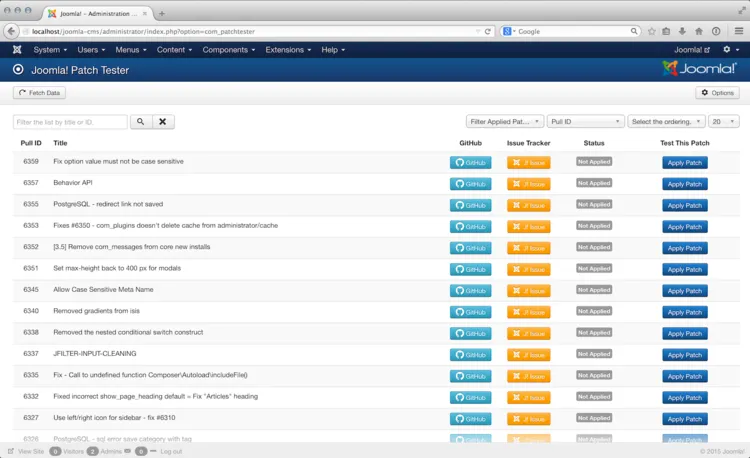Open J! Issue button for pull 6332
This screenshot has width=750, height=458.
(x=529, y=398)
